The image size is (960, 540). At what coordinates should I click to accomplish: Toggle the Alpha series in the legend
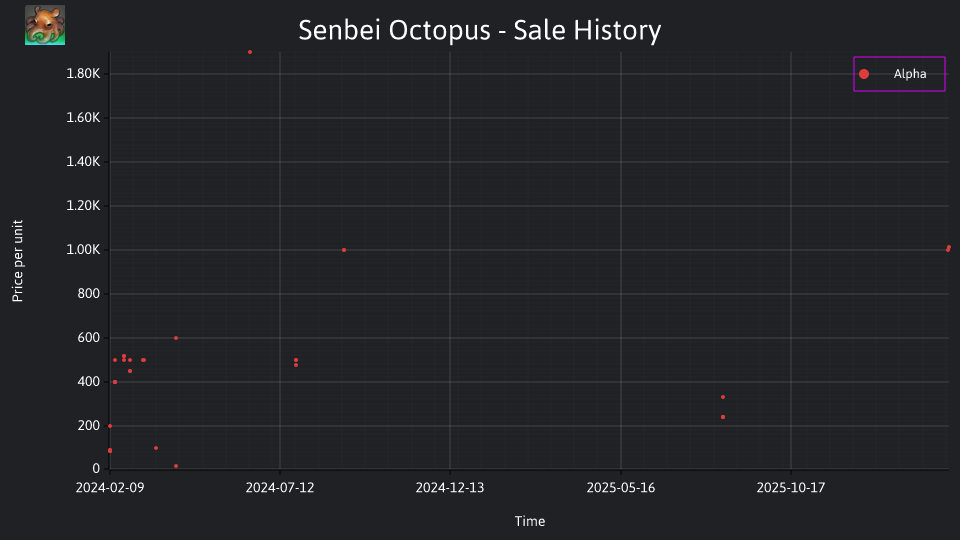(899, 74)
